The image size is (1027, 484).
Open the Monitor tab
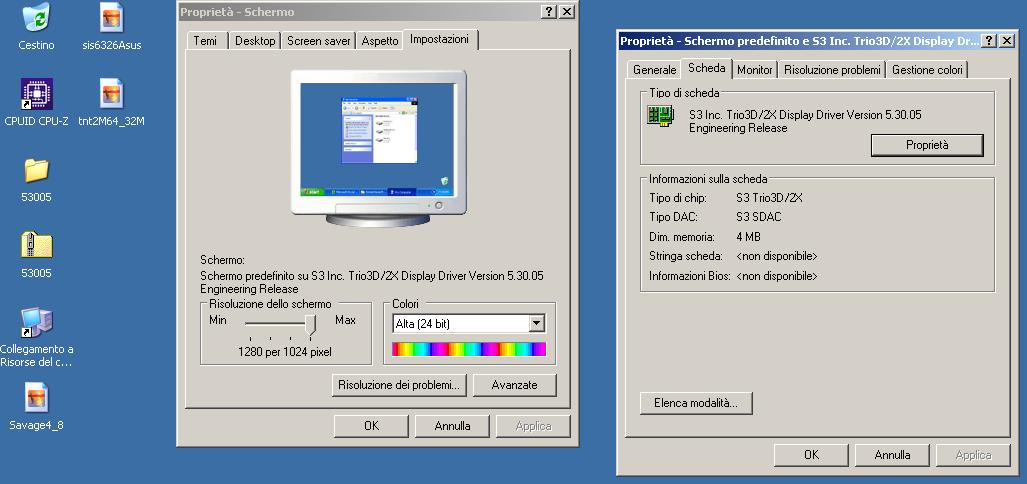click(x=755, y=69)
